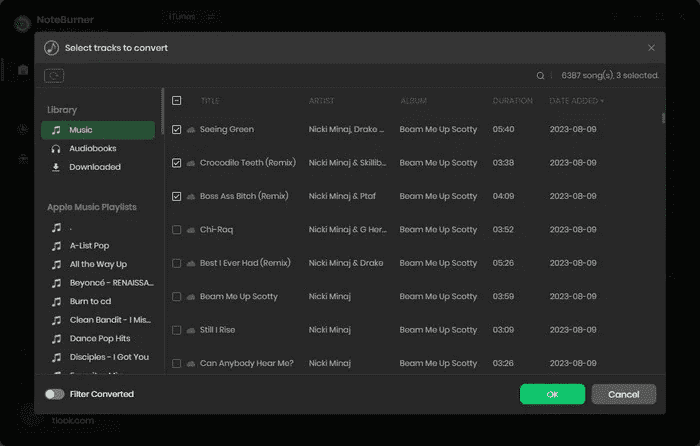The height and width of the screenshot is (446, 700).
Task: Click the cloud icon beside Crocodile Teeth (Remix)
Action: point(191,163)
